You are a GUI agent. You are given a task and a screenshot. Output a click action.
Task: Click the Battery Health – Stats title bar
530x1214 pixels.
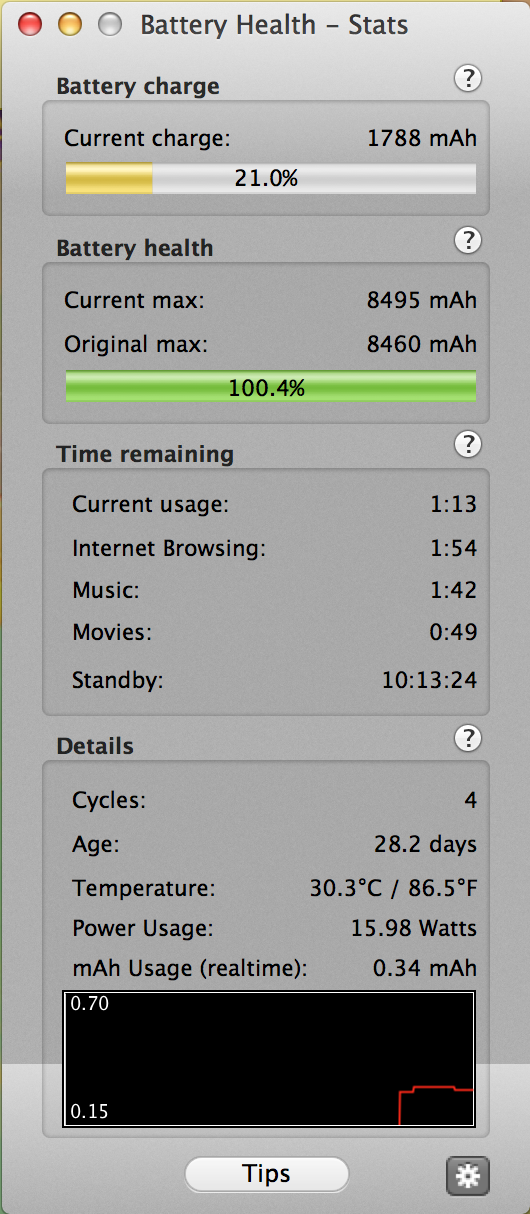click(274, 25)
